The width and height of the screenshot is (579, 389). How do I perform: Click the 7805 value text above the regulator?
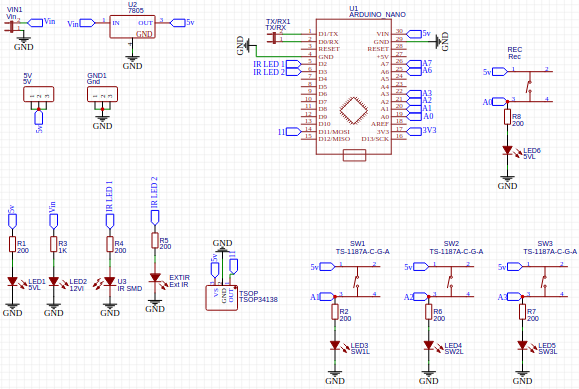point(136,11)
